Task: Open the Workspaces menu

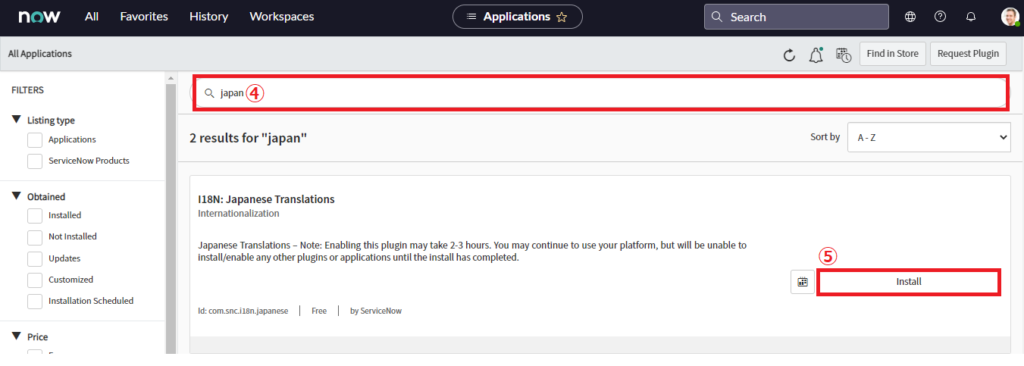Action: 281,17
